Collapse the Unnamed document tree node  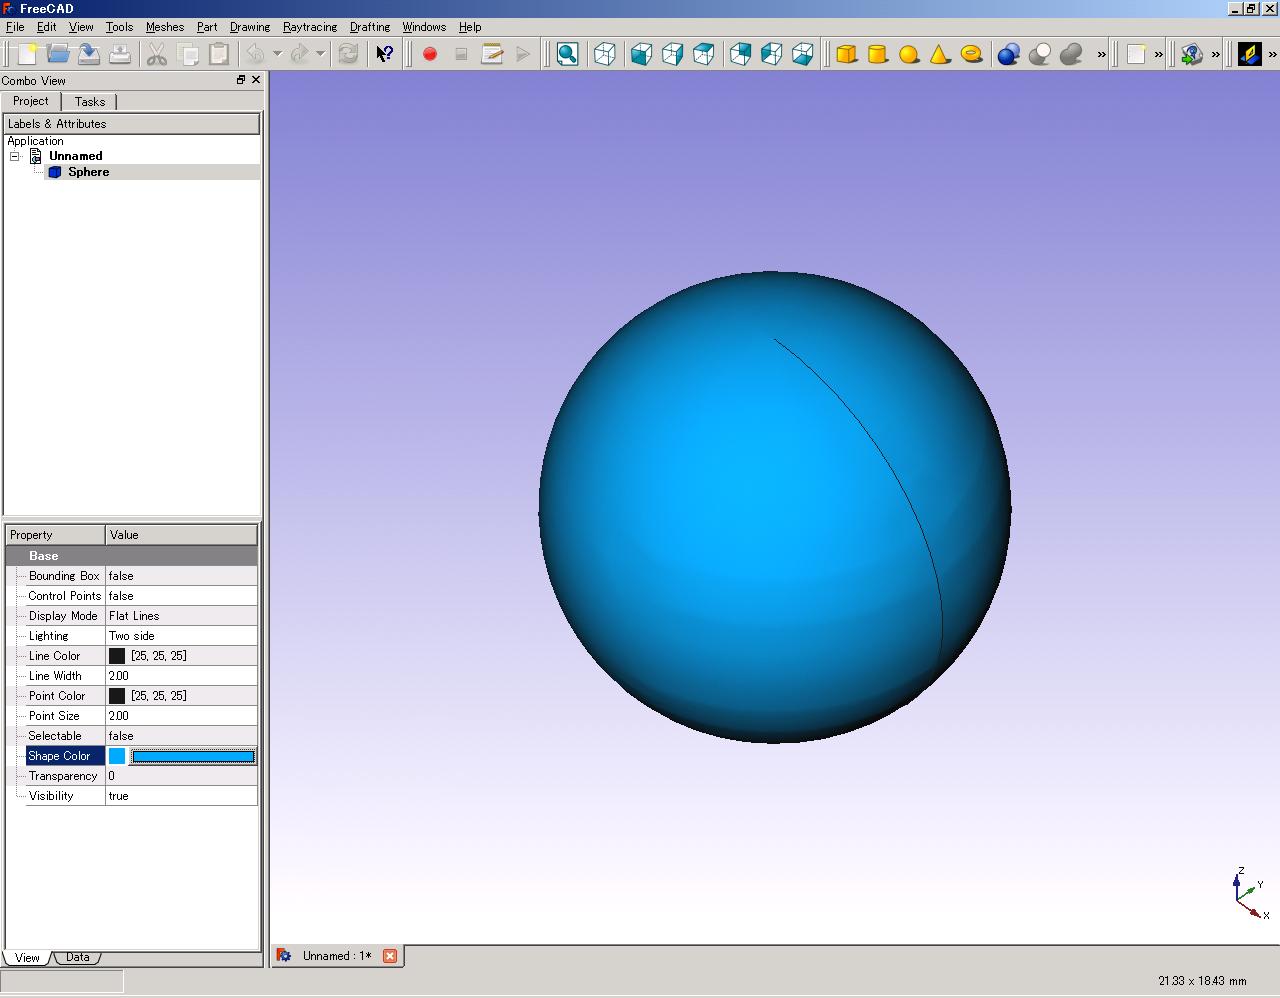pos(15,156)
